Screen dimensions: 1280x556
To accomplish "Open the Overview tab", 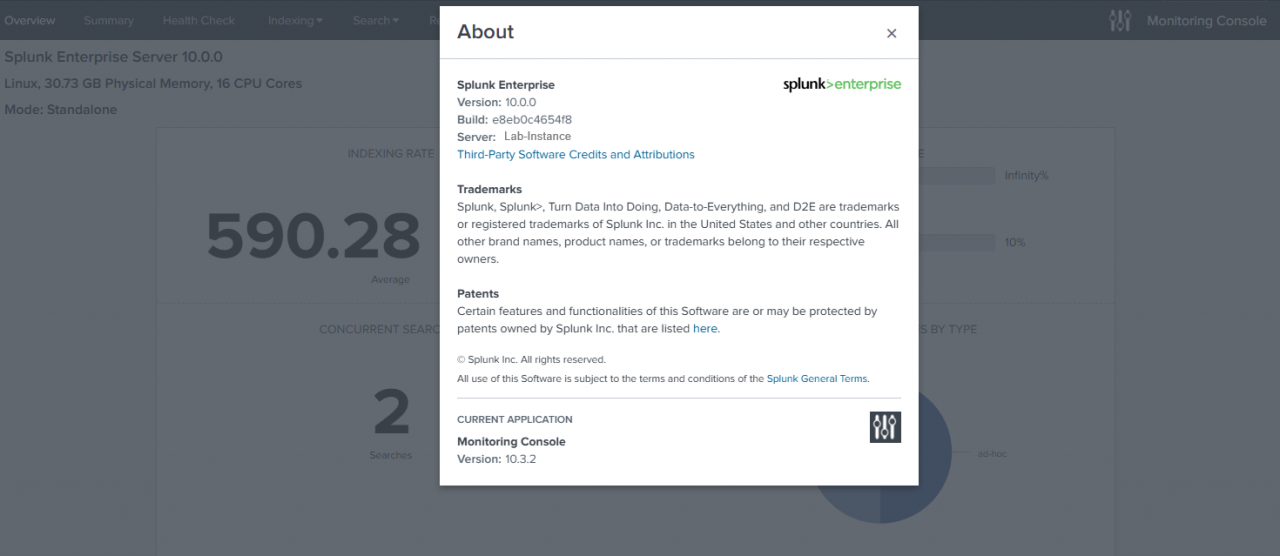I will point(29,20).
